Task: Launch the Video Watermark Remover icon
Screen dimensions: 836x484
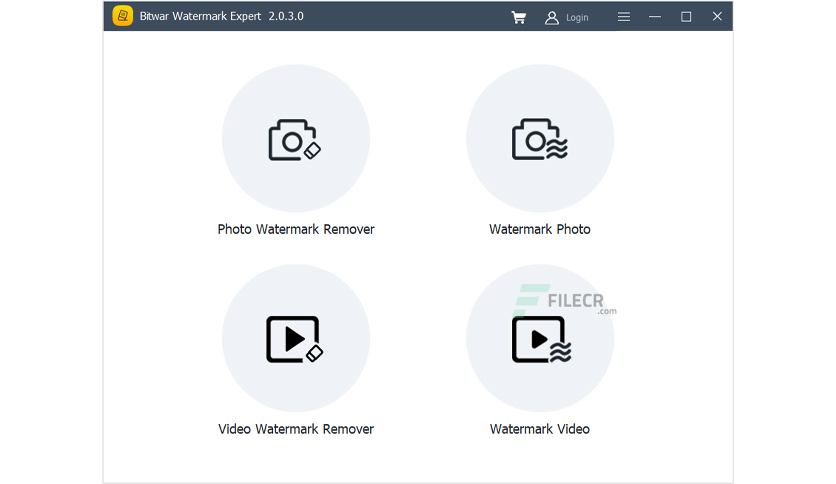Action: (x=296, y=338)
